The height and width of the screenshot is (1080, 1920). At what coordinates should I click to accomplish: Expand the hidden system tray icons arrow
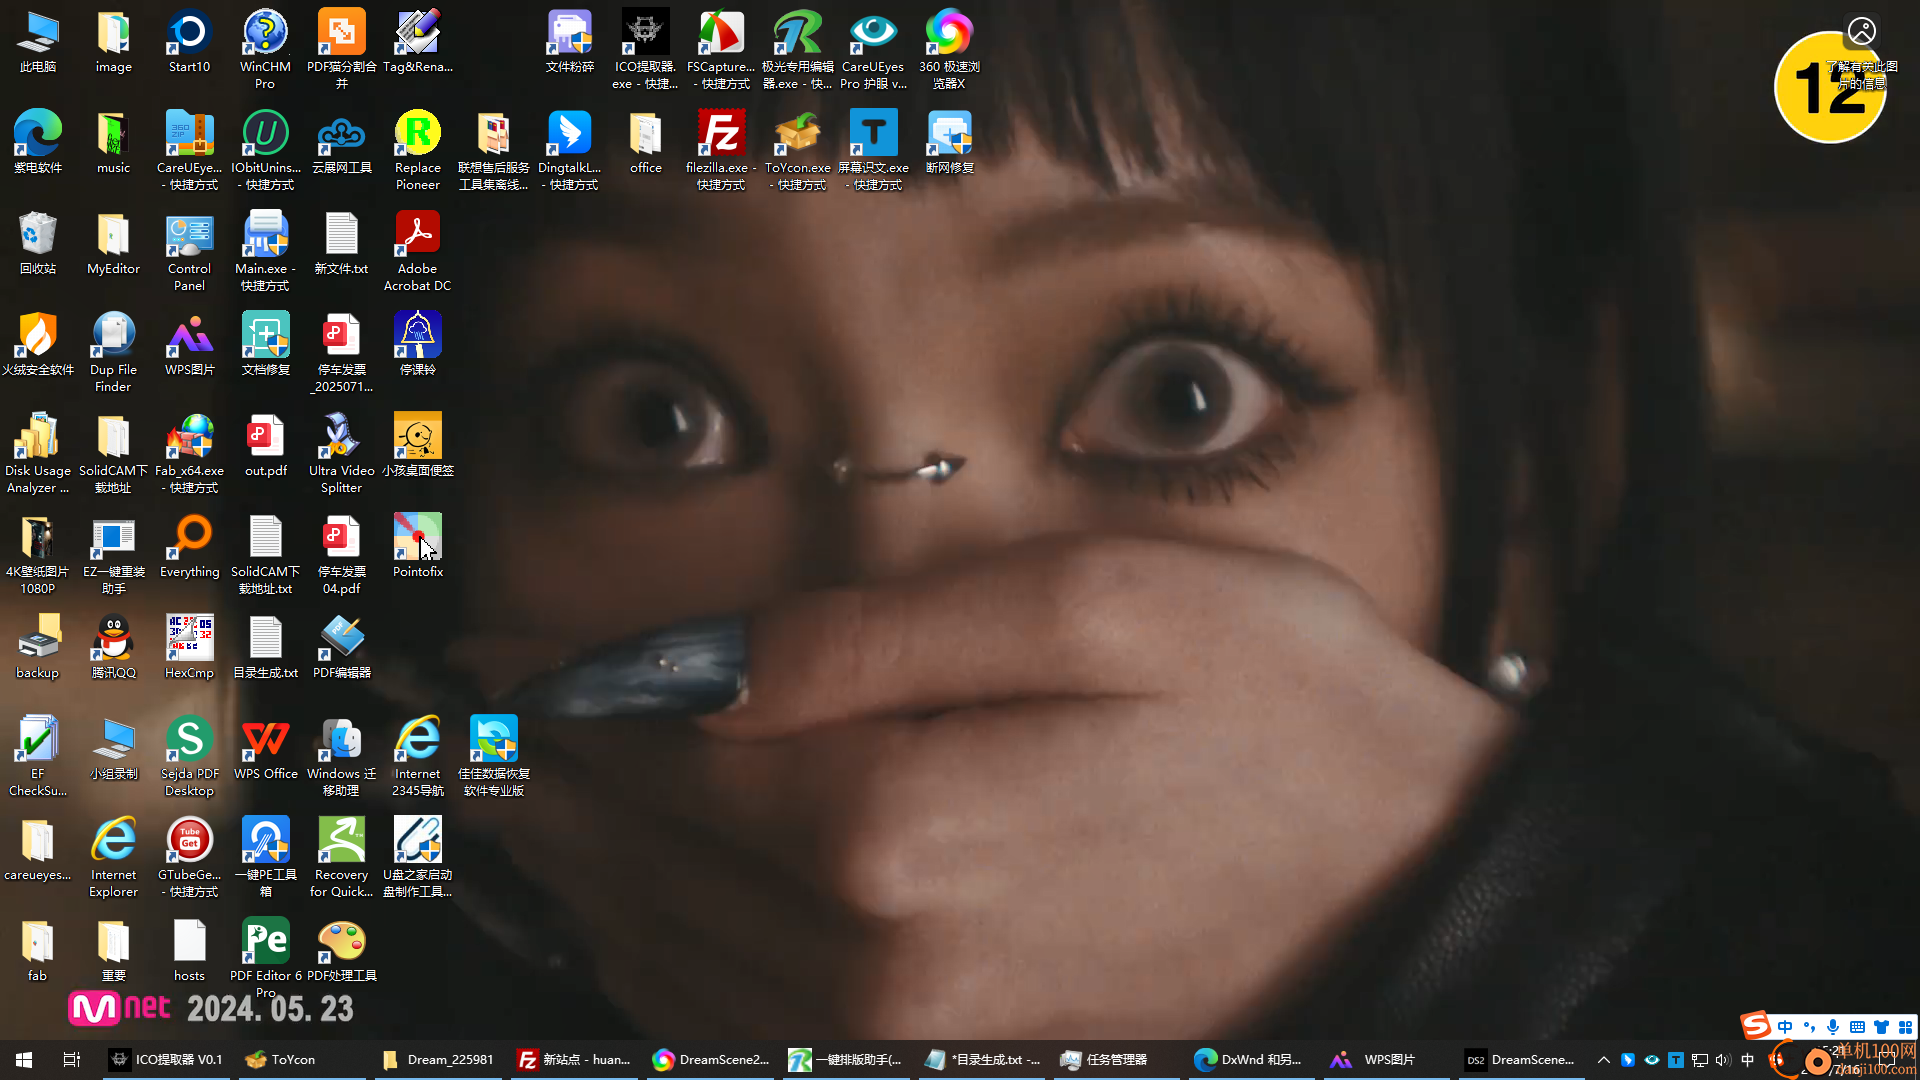pyautogui.click(x=1603, y=1059)
